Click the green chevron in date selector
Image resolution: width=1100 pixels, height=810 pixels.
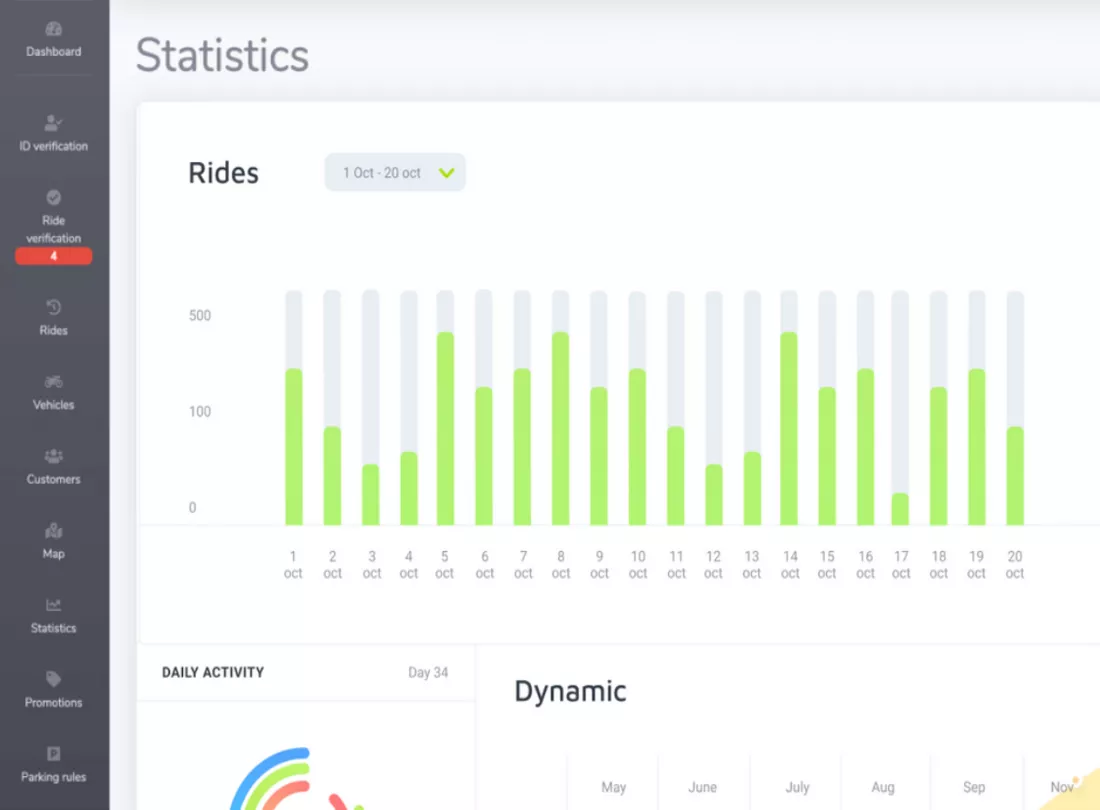tap(446, 173)
